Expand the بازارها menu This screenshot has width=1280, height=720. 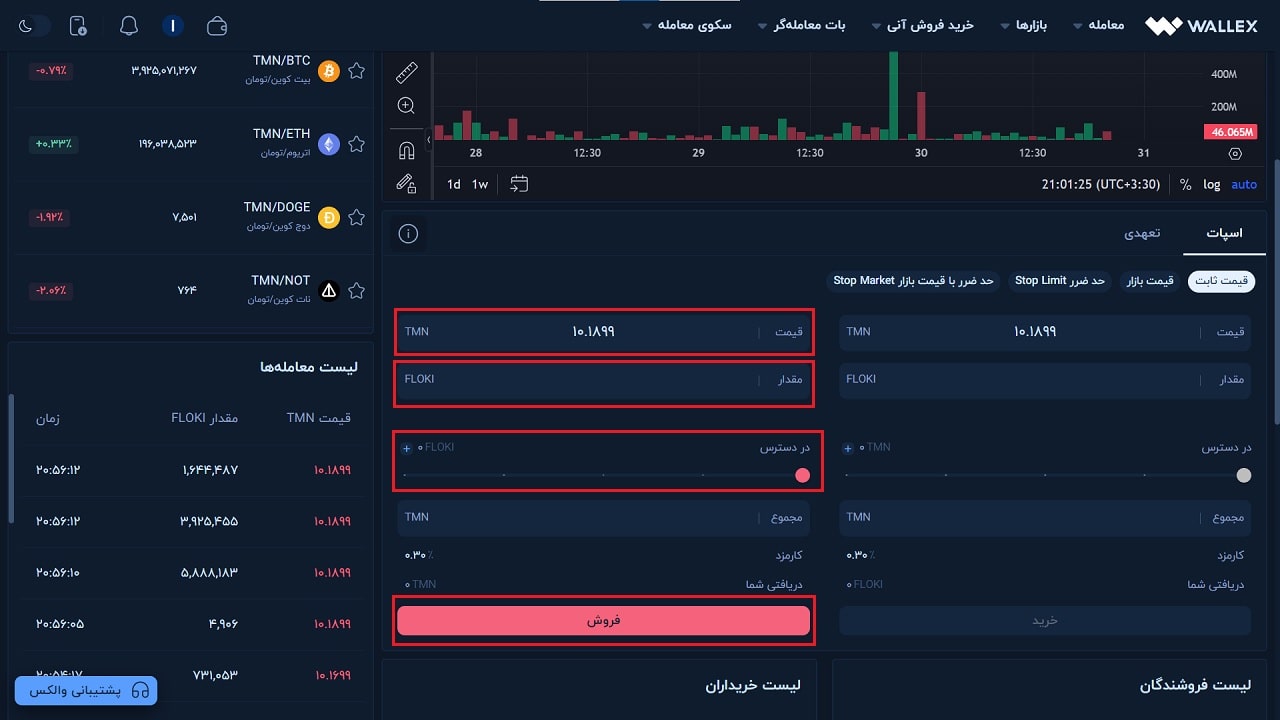[1023, 25]
